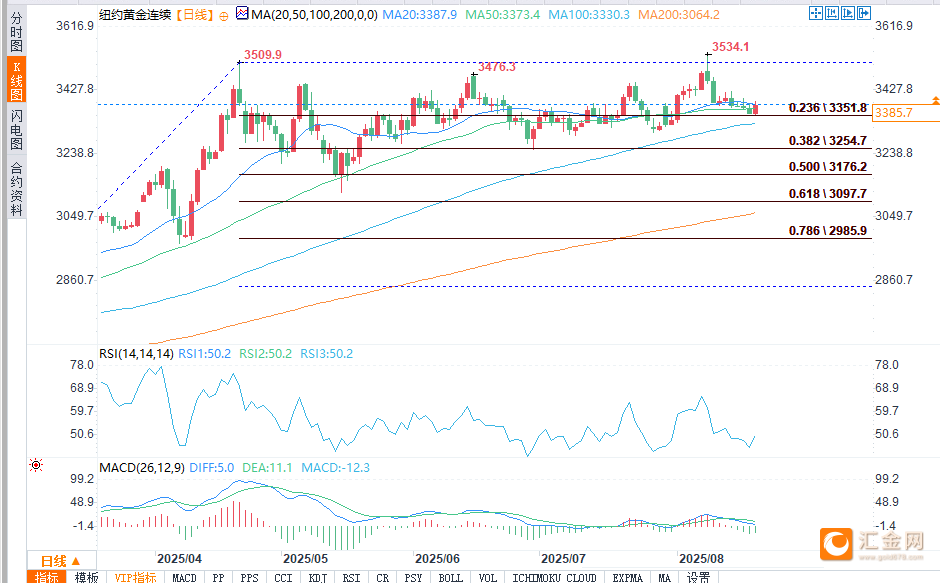Select the RSI indicator button in bottom bar
This screenshot has width=940, height=583.
click(x=351, y=577)
